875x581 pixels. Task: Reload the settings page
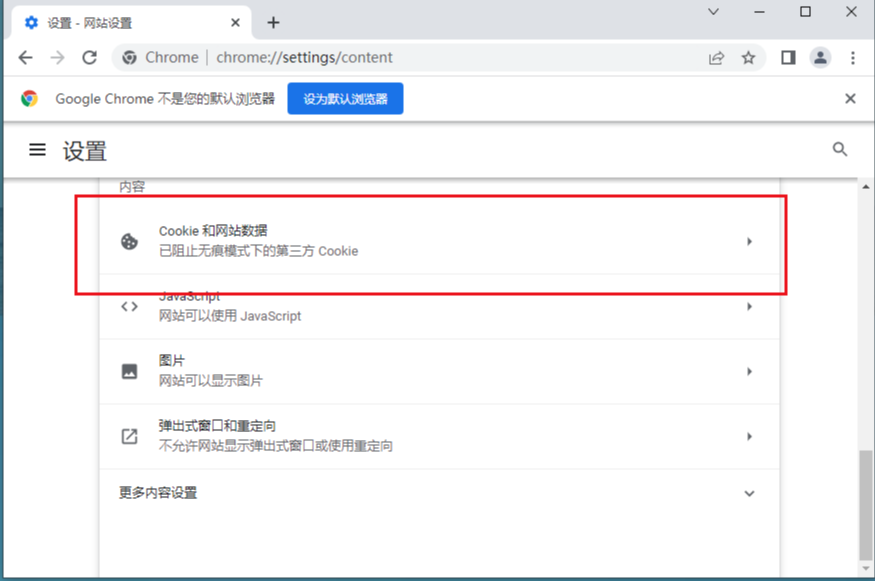[x=90, y=57]
